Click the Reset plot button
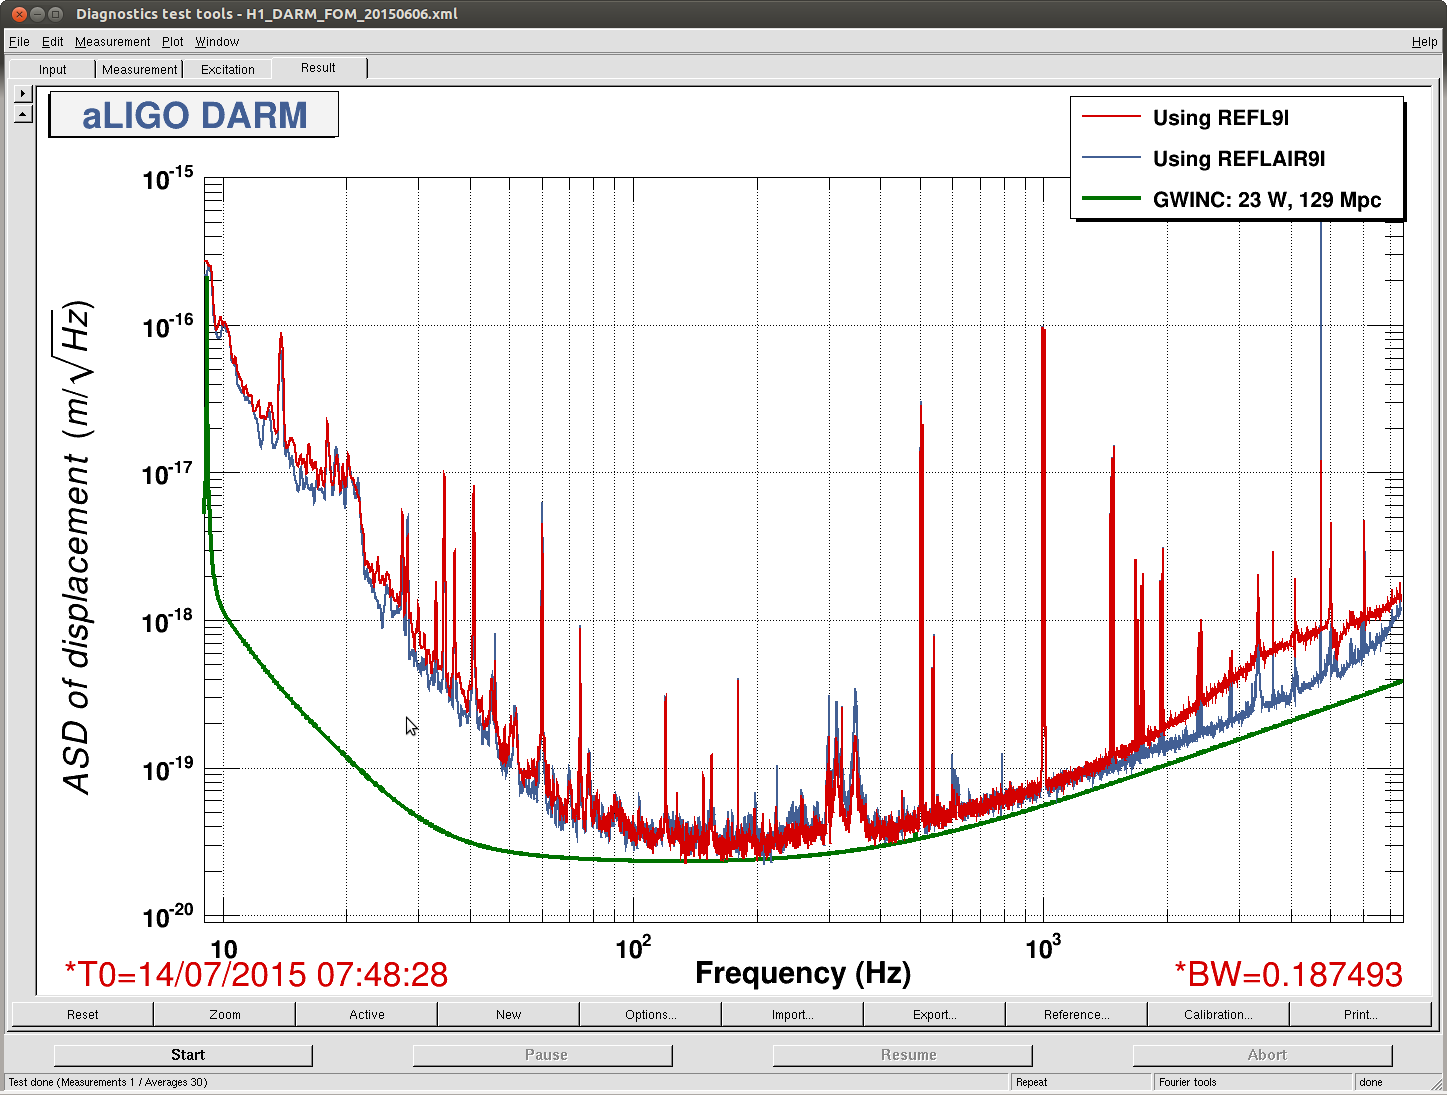This screenshot has width=1447, height=1095. [82, 1014]
